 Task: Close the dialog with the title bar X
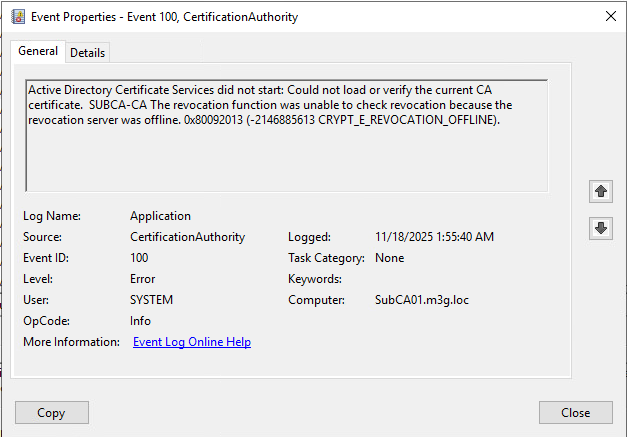[x=610, y=17]
